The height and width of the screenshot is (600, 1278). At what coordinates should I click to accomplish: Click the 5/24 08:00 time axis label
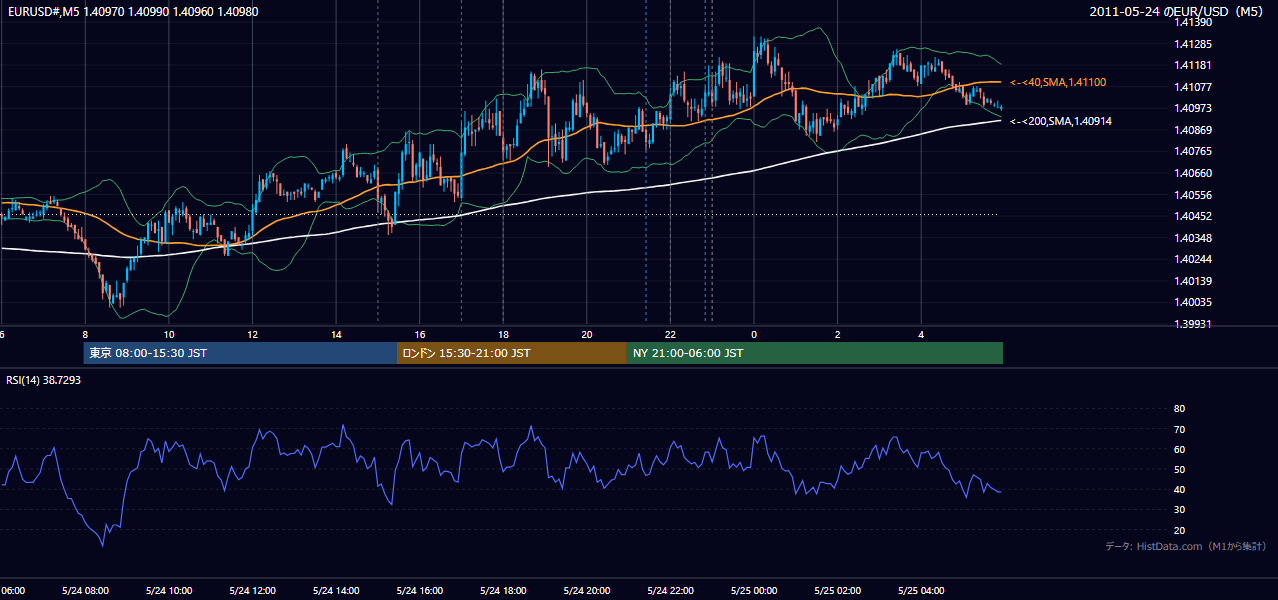85,590
